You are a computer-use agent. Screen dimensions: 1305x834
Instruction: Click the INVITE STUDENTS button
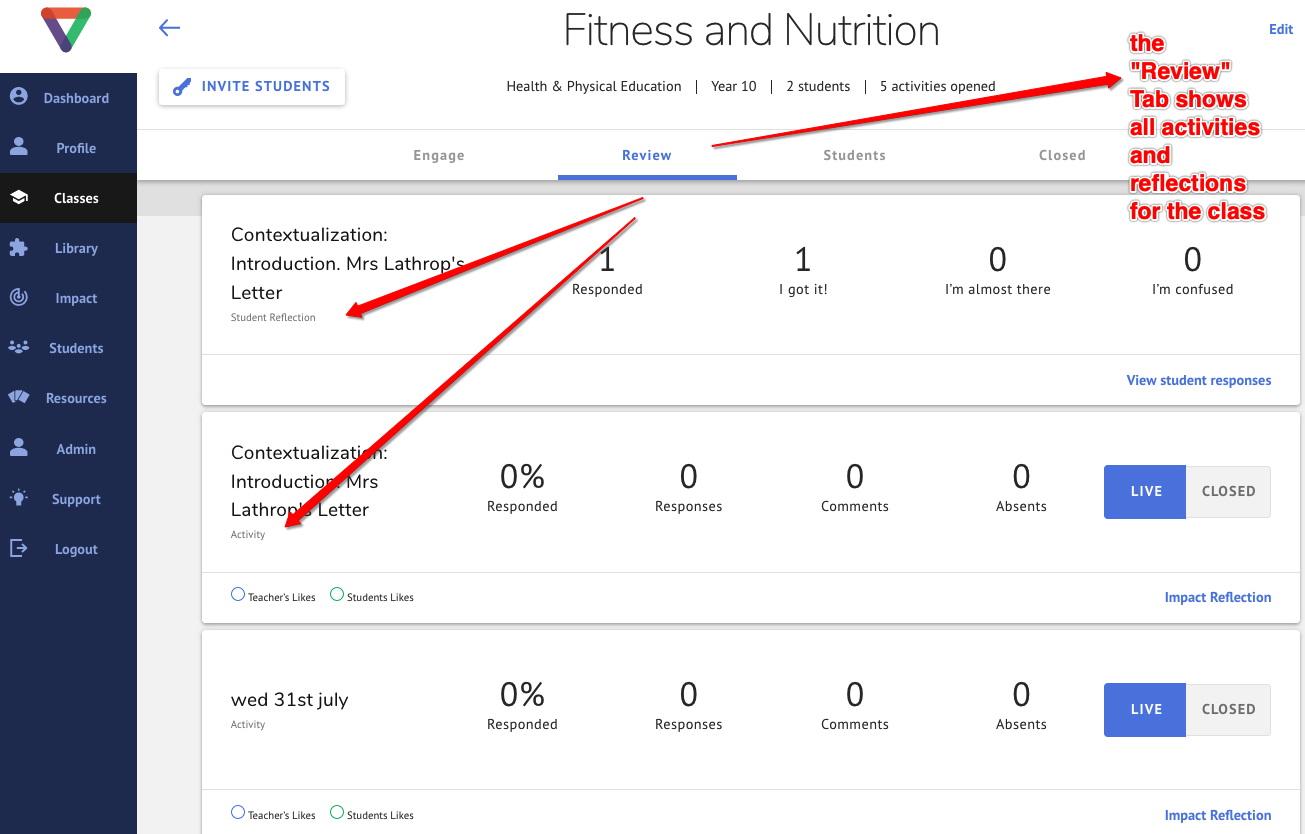coord(252,87)
